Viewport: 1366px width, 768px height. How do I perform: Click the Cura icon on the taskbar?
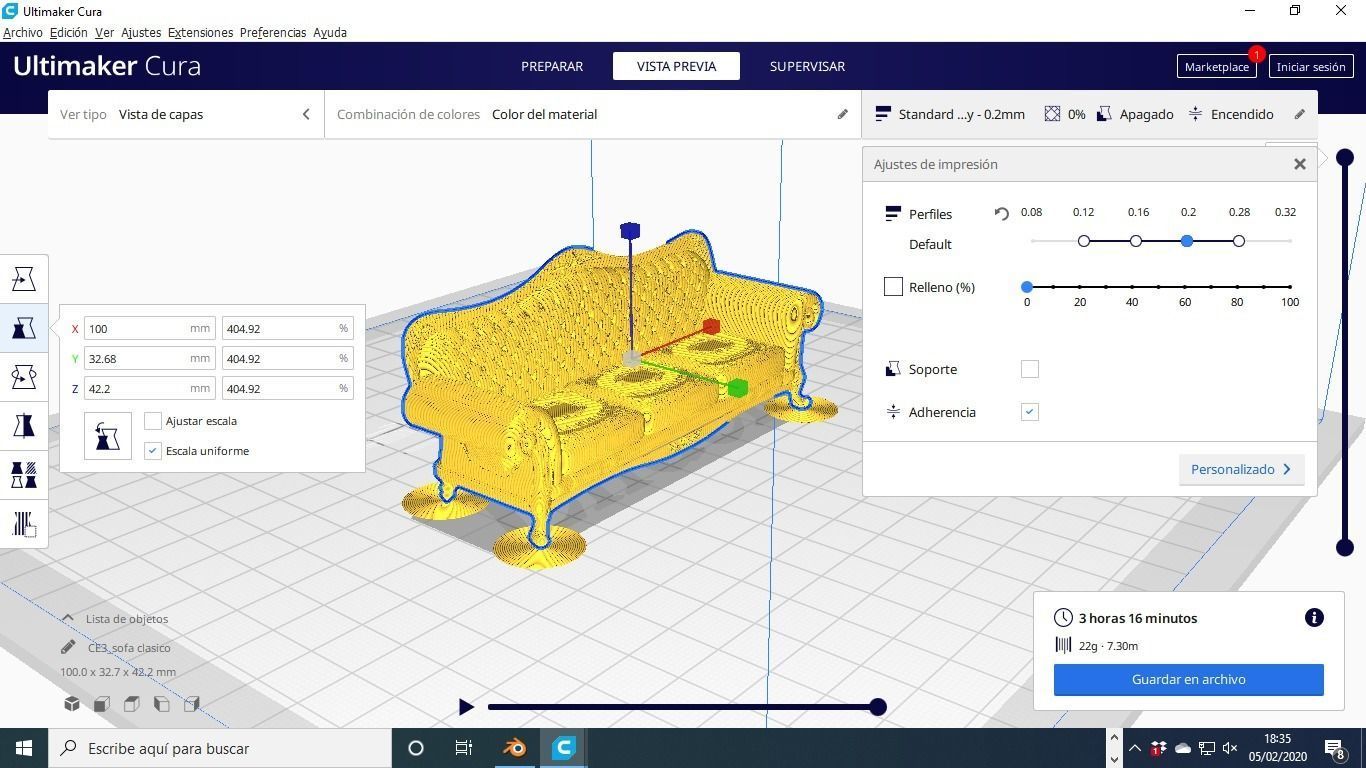(564, 748)
